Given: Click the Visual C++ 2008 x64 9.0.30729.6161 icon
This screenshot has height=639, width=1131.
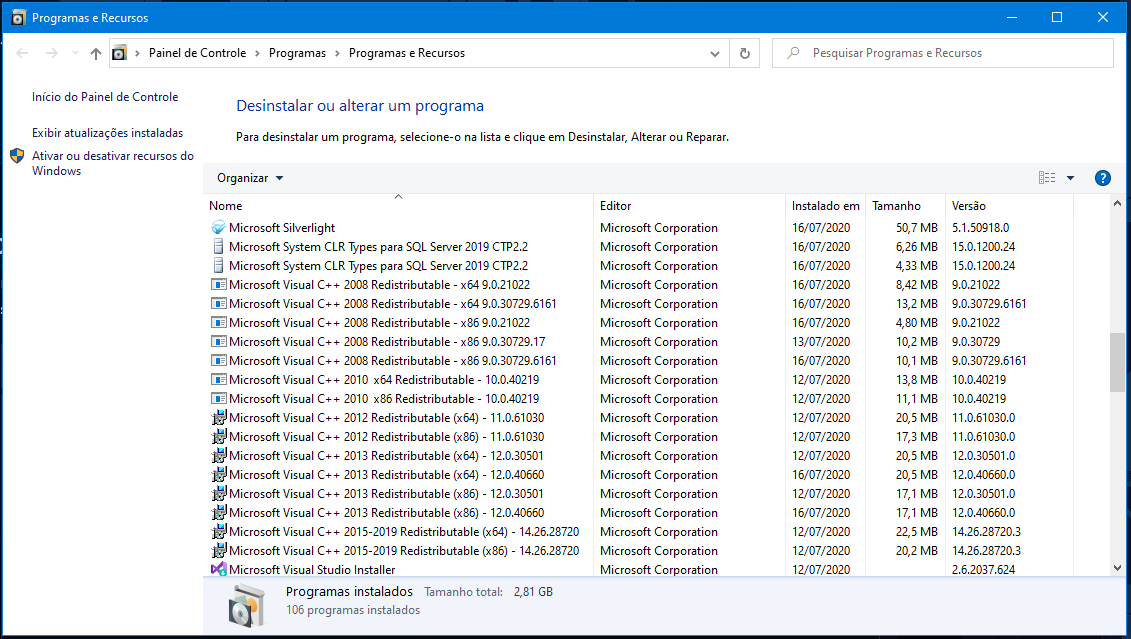Looking at the screenshot, I should point(219,303).
